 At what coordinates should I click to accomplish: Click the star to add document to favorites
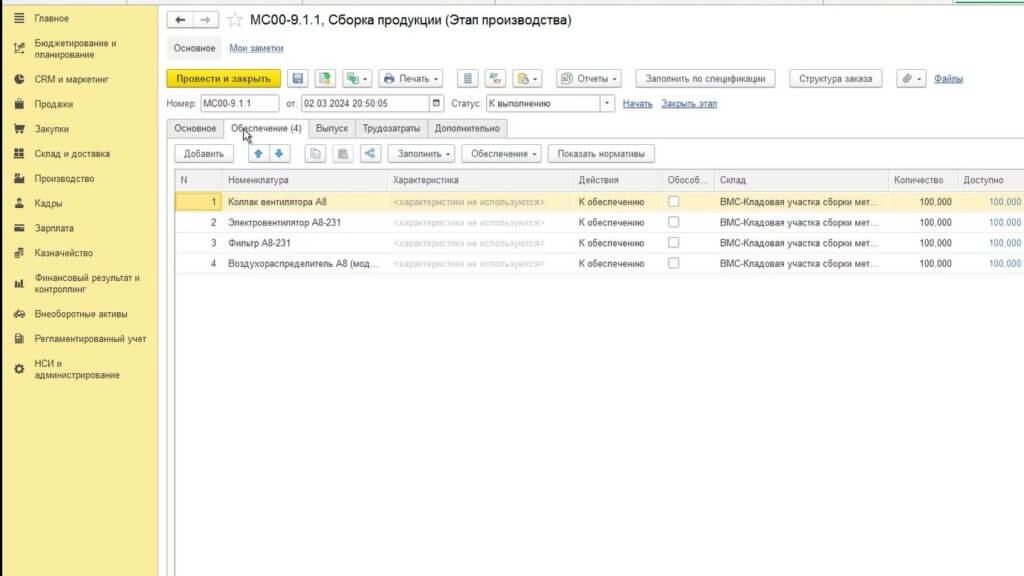[x=235, y=18]
